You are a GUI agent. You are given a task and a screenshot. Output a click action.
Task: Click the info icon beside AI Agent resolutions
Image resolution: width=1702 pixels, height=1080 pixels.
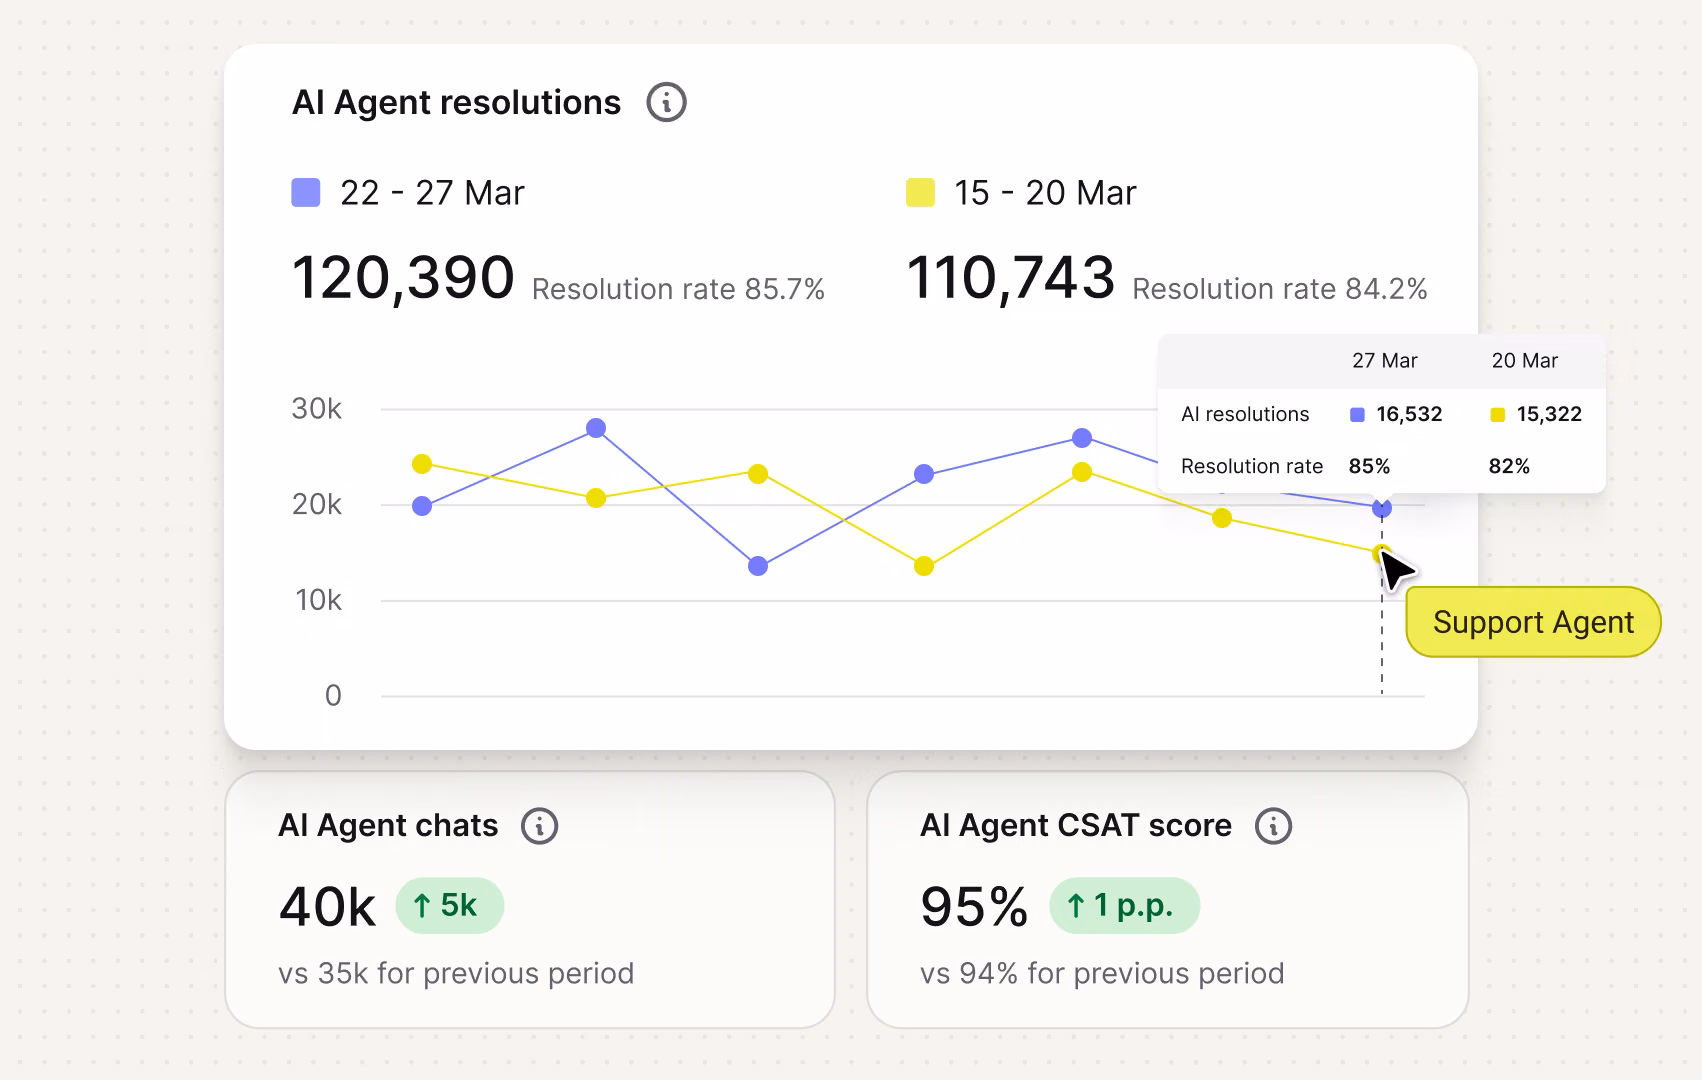666,102
